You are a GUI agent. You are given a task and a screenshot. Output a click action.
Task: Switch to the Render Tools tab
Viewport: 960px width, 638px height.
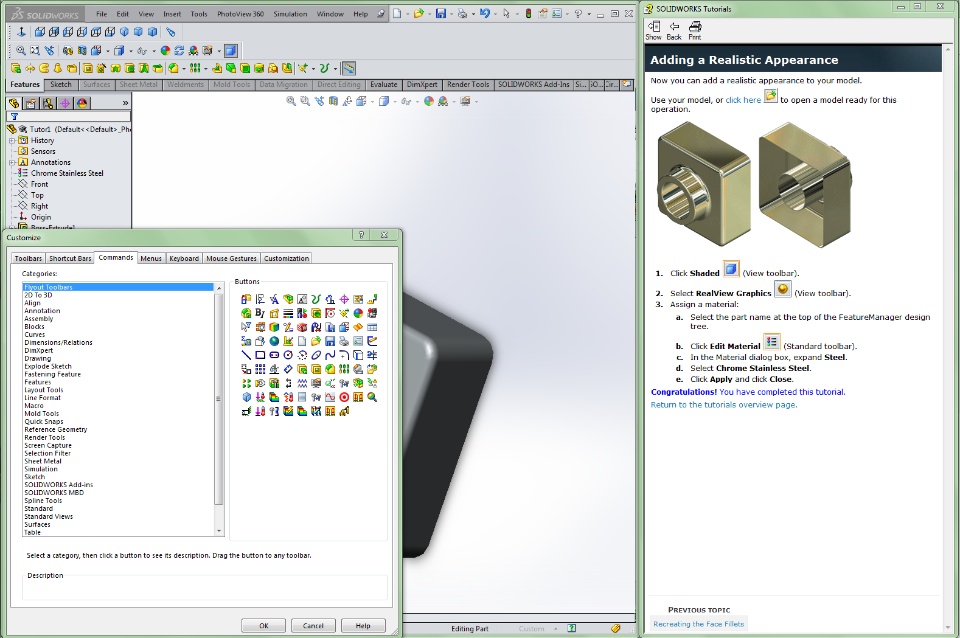tap(468, 84)
